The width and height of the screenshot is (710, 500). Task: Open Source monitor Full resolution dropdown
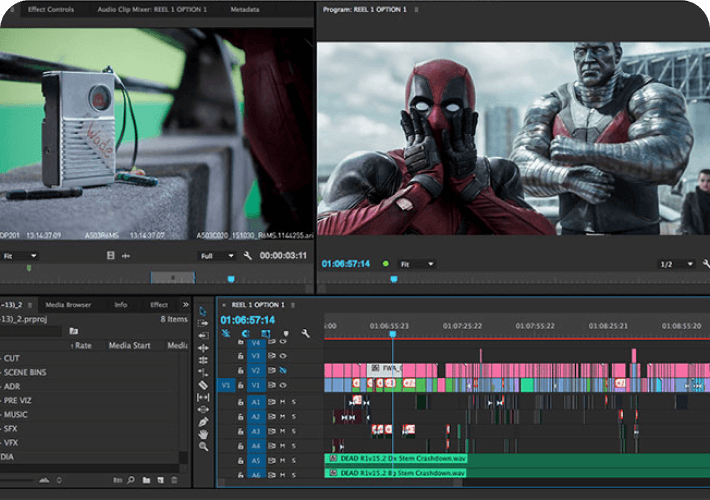pos(216,256)
